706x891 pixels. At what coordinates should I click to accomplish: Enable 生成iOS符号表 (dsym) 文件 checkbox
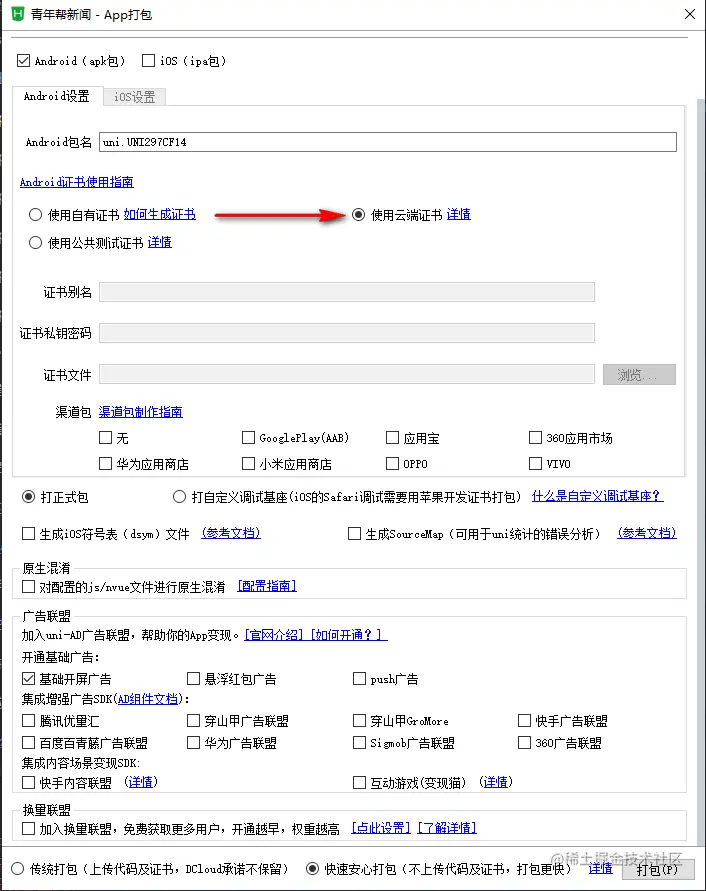28,534
